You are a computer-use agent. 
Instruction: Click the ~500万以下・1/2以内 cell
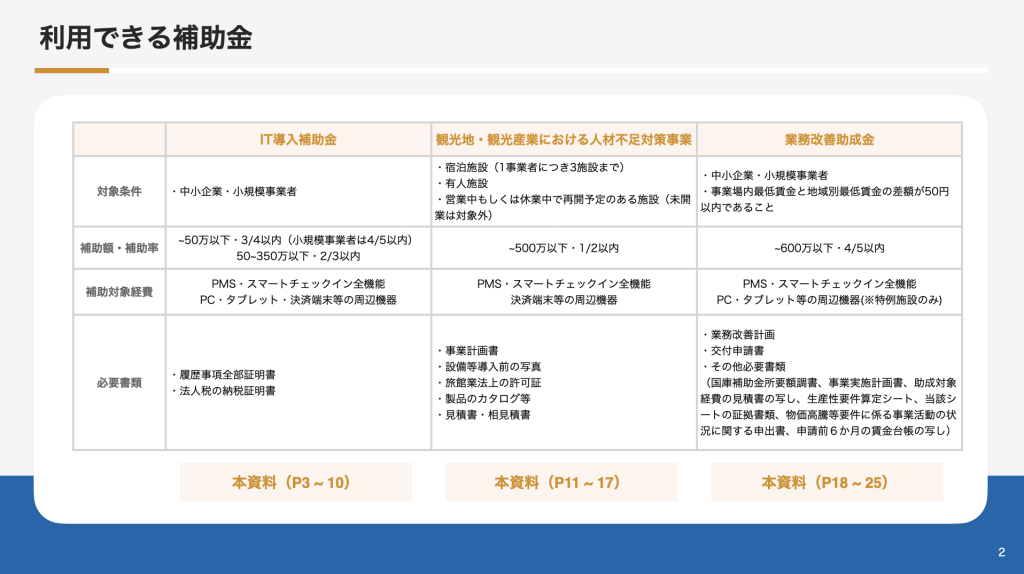[564, 248]
